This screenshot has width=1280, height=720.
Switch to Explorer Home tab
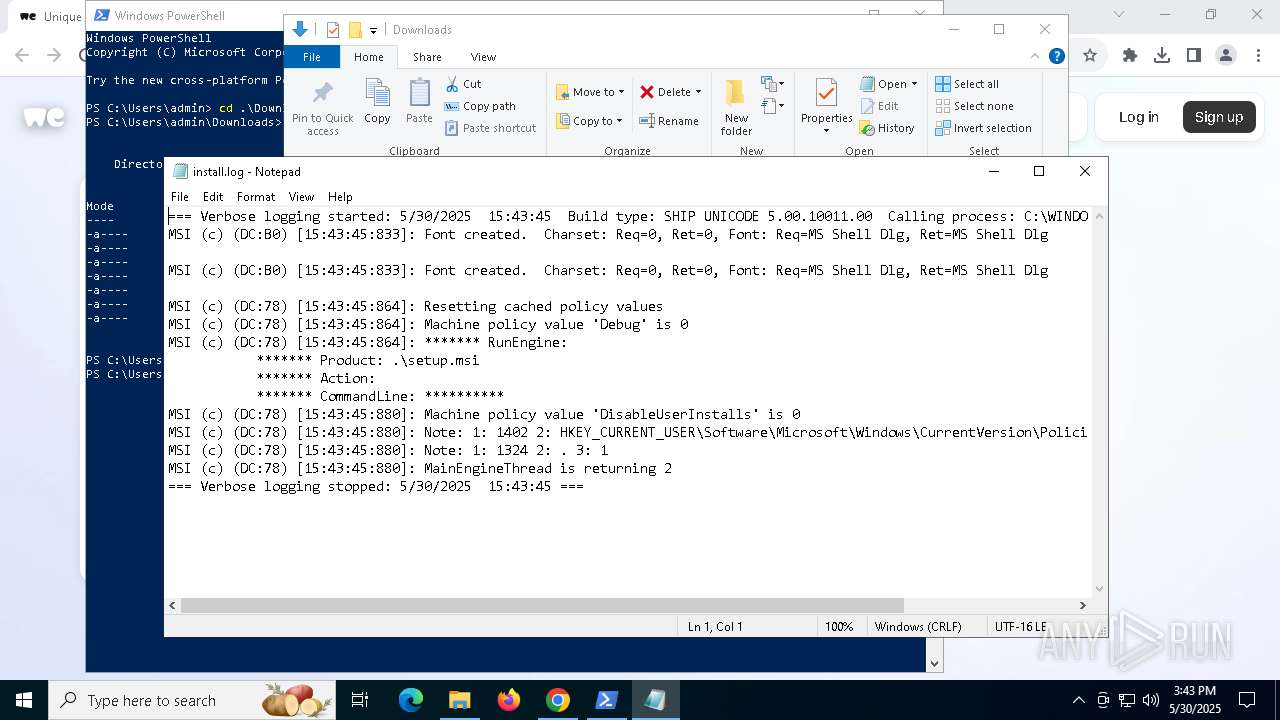pyautogui.click(x=369, y=57)
